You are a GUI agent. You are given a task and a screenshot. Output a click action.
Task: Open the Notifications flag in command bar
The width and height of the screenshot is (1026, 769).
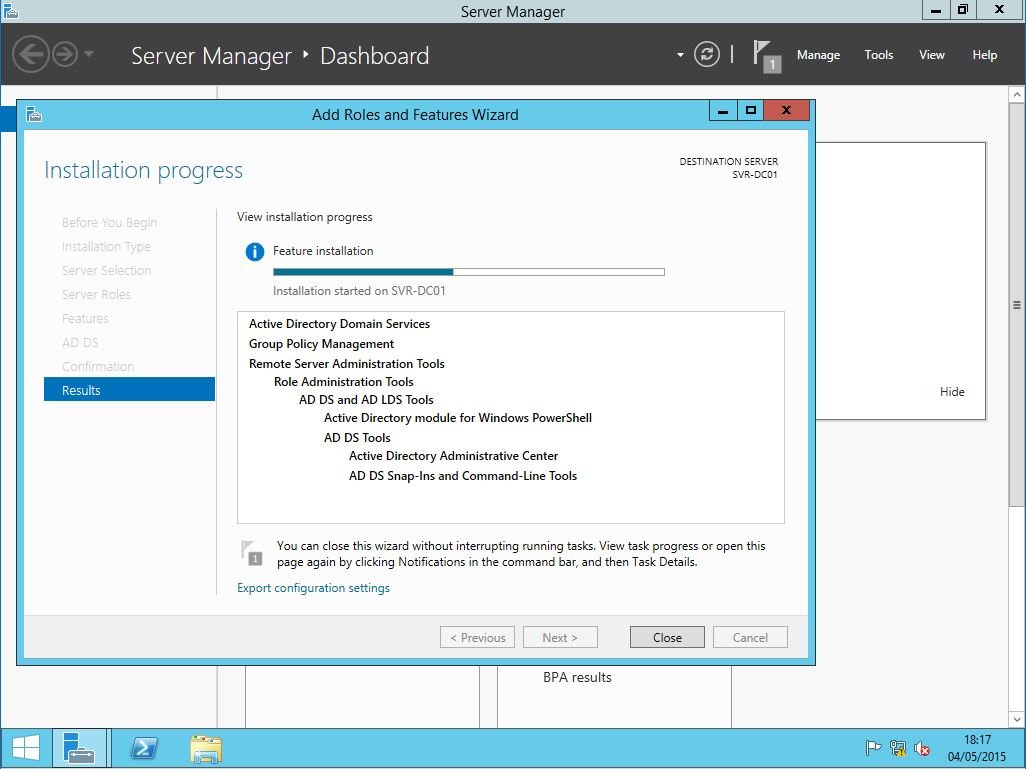click(x=764, y=55)
